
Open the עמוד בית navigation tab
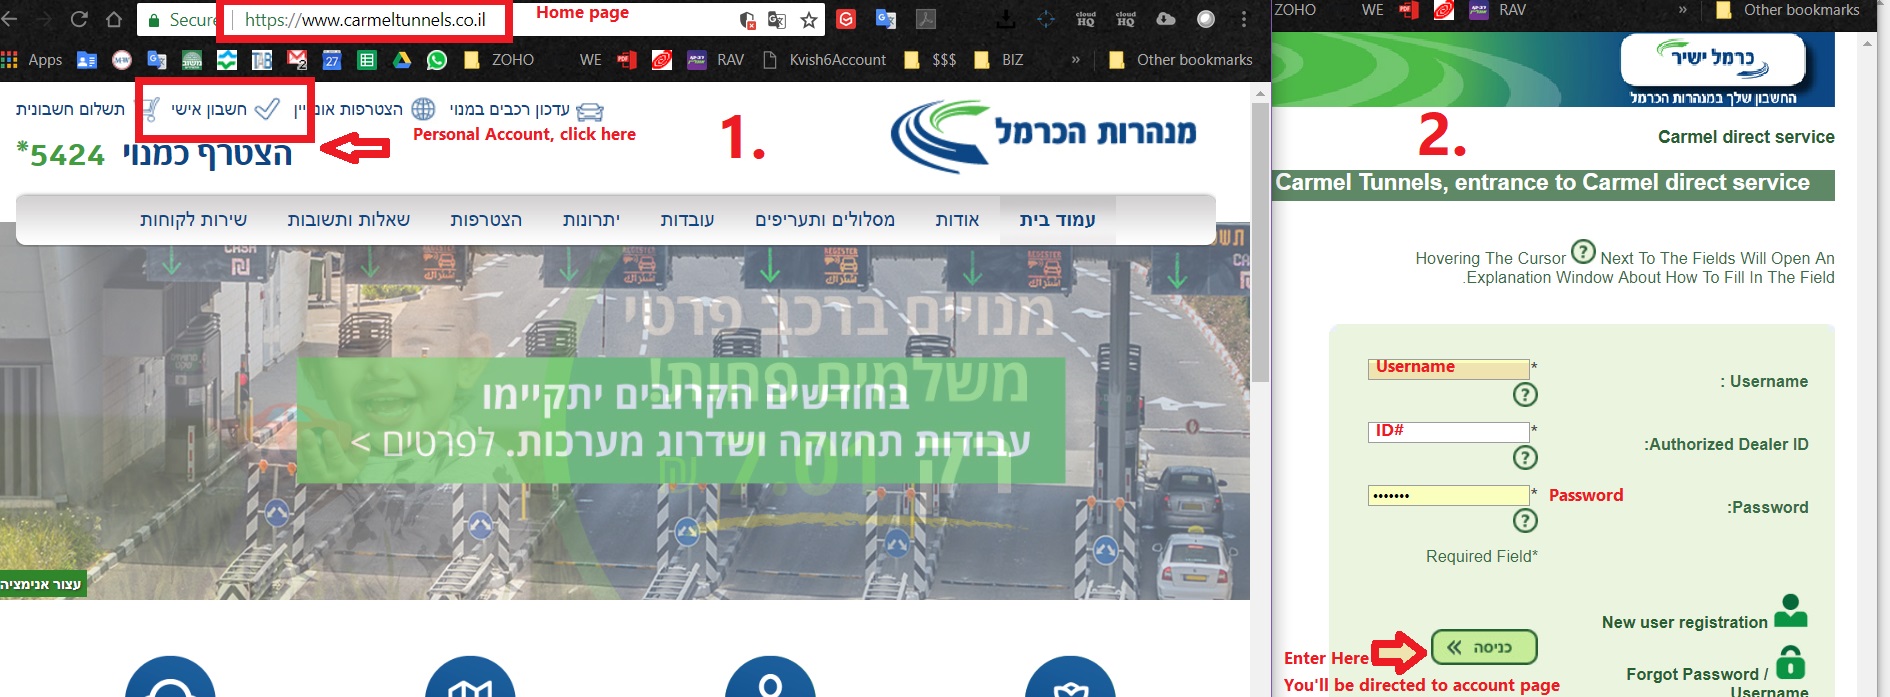tap(1057, 220)
